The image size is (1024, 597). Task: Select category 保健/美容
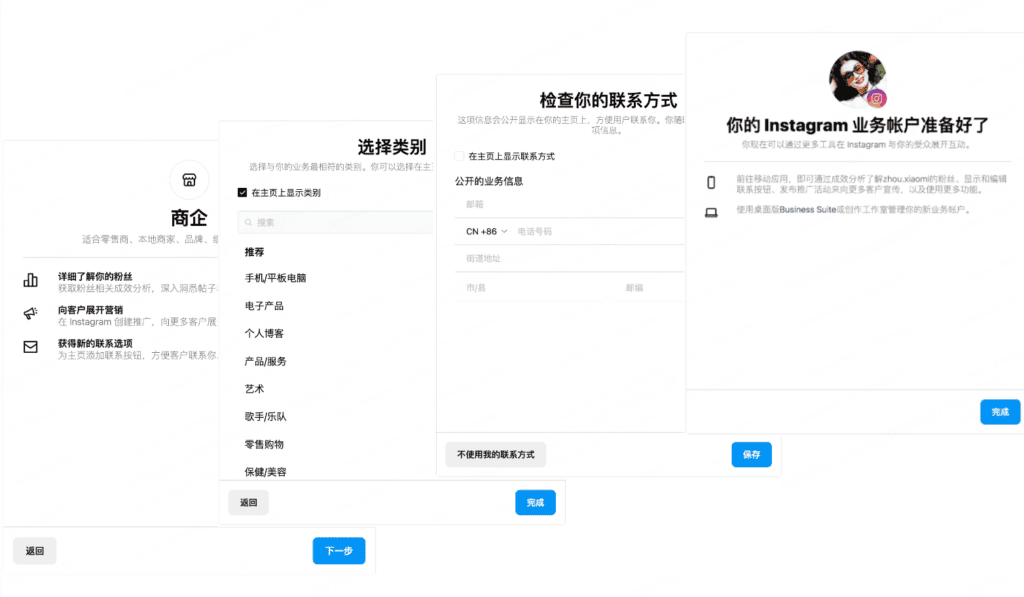pos(265,472)
